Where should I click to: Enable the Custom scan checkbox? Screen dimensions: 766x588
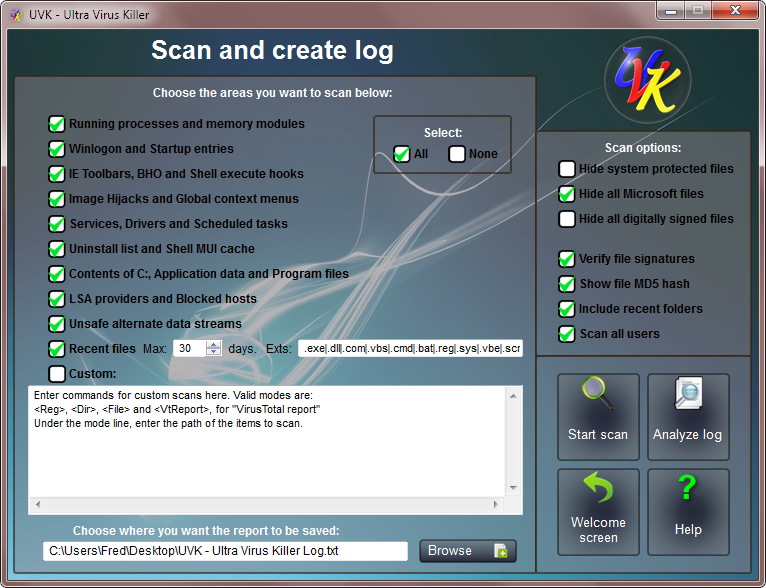point(57,374)
